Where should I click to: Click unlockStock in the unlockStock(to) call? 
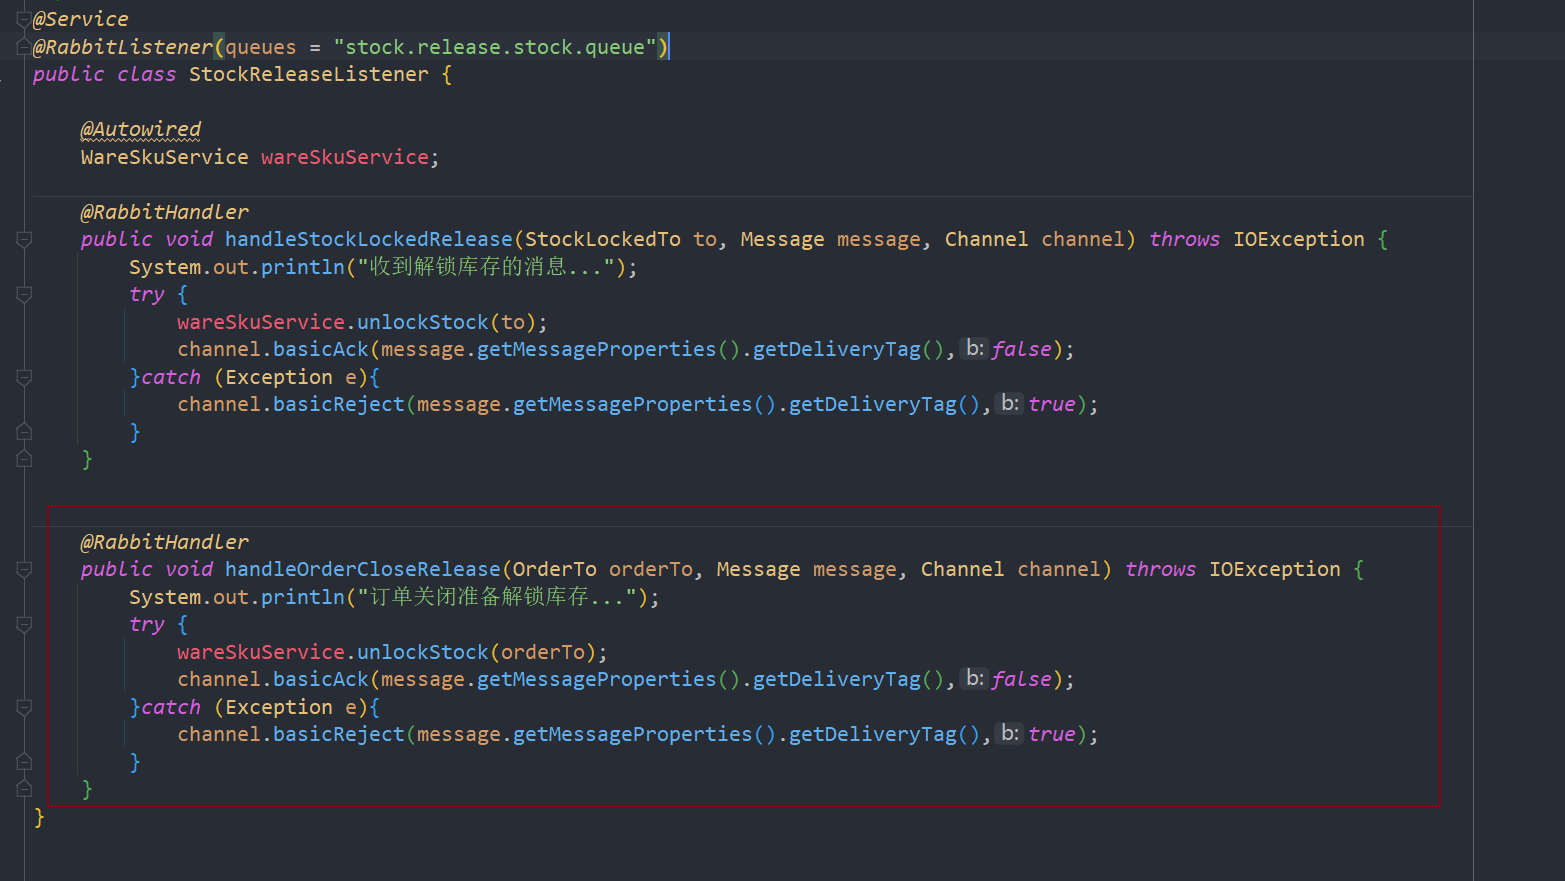[x=422, y=322]
